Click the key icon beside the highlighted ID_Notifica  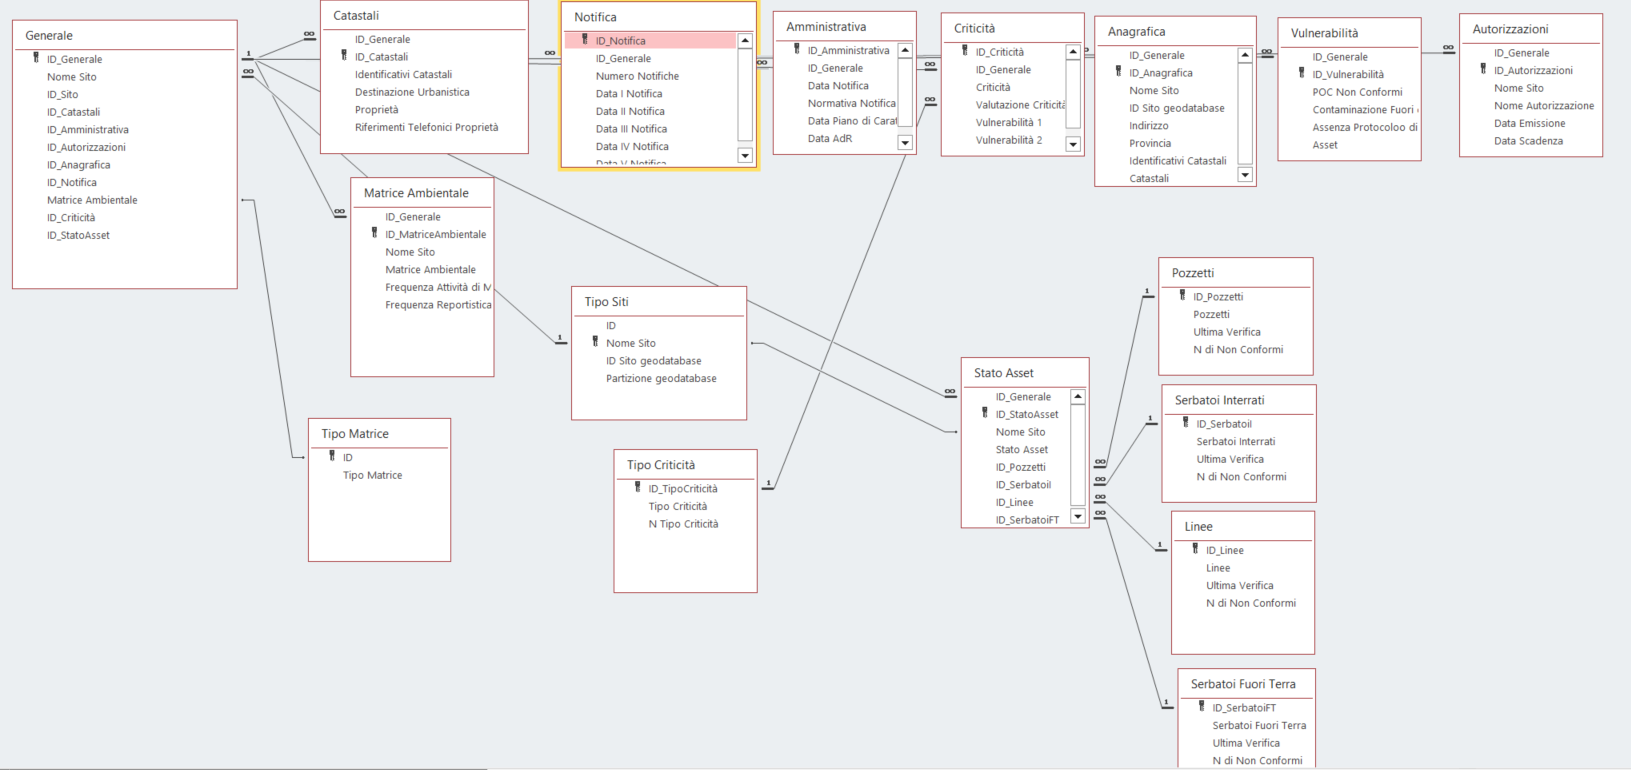585,40
